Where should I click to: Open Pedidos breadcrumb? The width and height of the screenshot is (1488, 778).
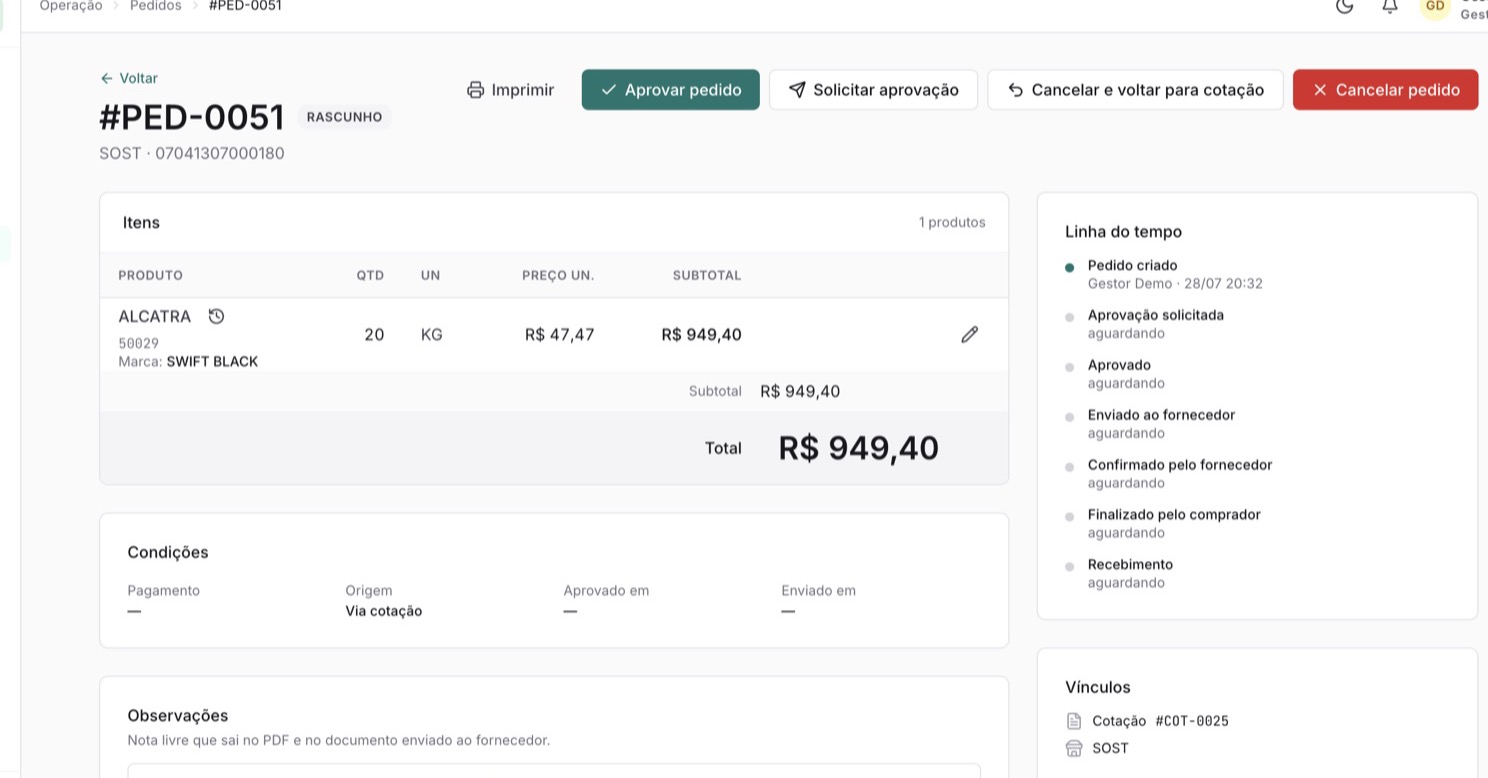[x=156, y=6]
